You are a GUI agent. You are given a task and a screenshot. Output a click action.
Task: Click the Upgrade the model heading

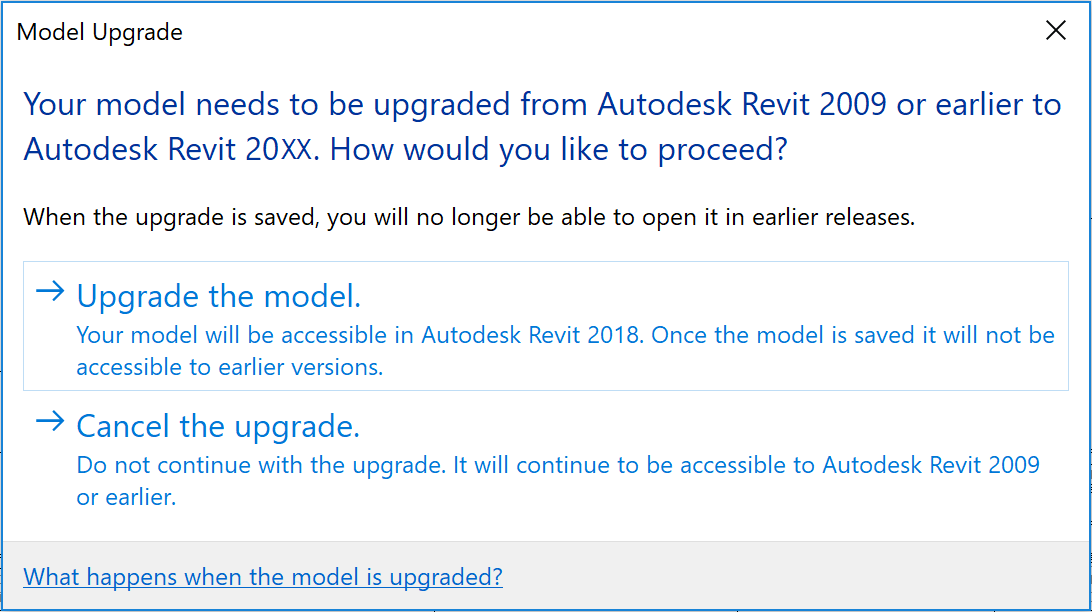(219, 296)
